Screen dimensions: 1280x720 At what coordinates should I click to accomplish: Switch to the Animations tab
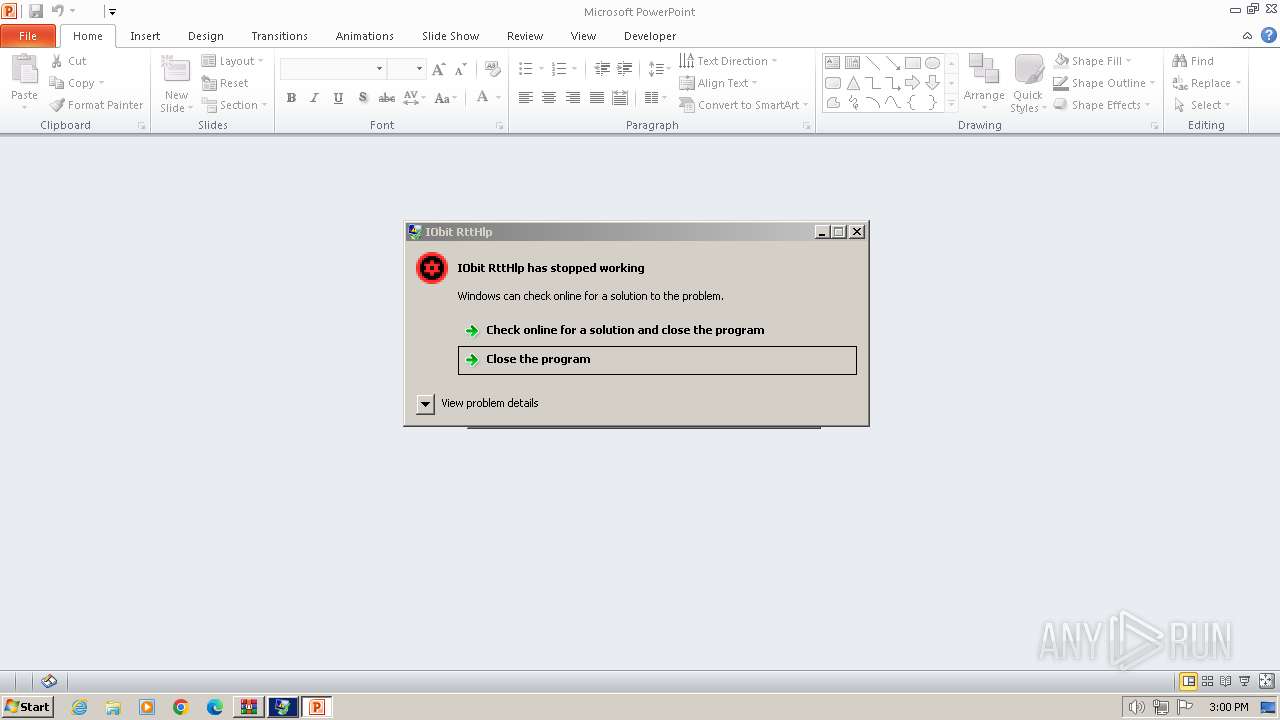coord(364,36)
